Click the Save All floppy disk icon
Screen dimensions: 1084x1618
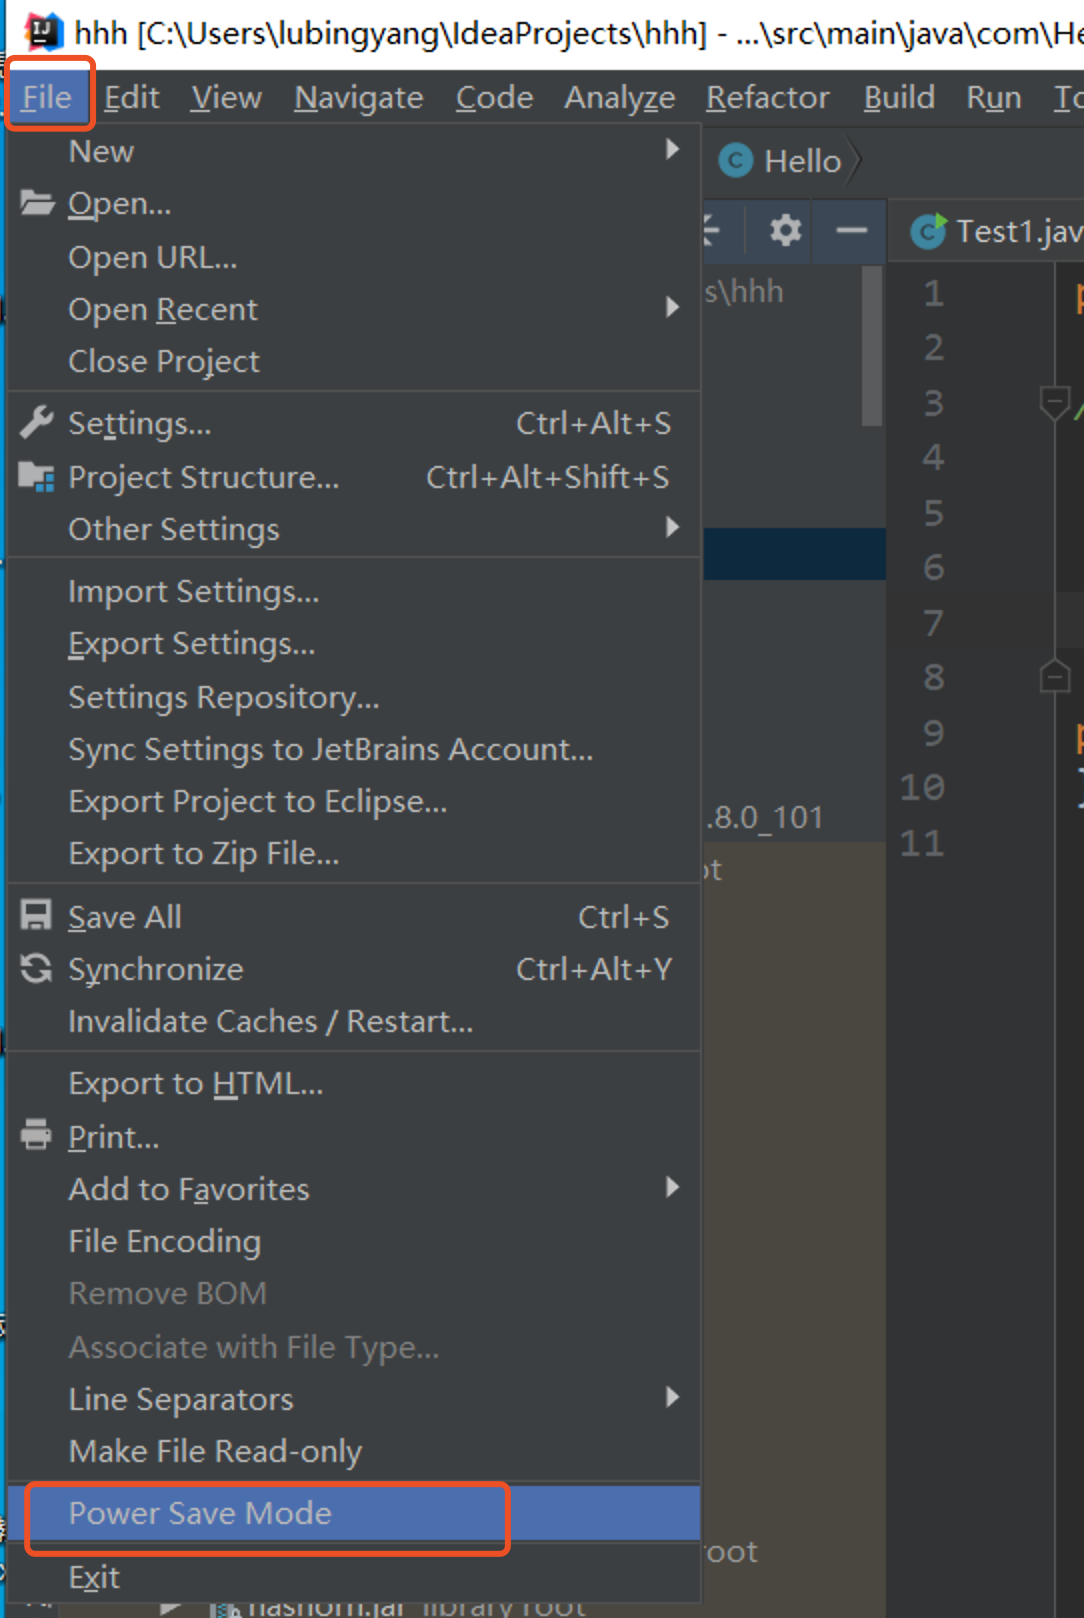pyautogui.click(x=37, y=916)
